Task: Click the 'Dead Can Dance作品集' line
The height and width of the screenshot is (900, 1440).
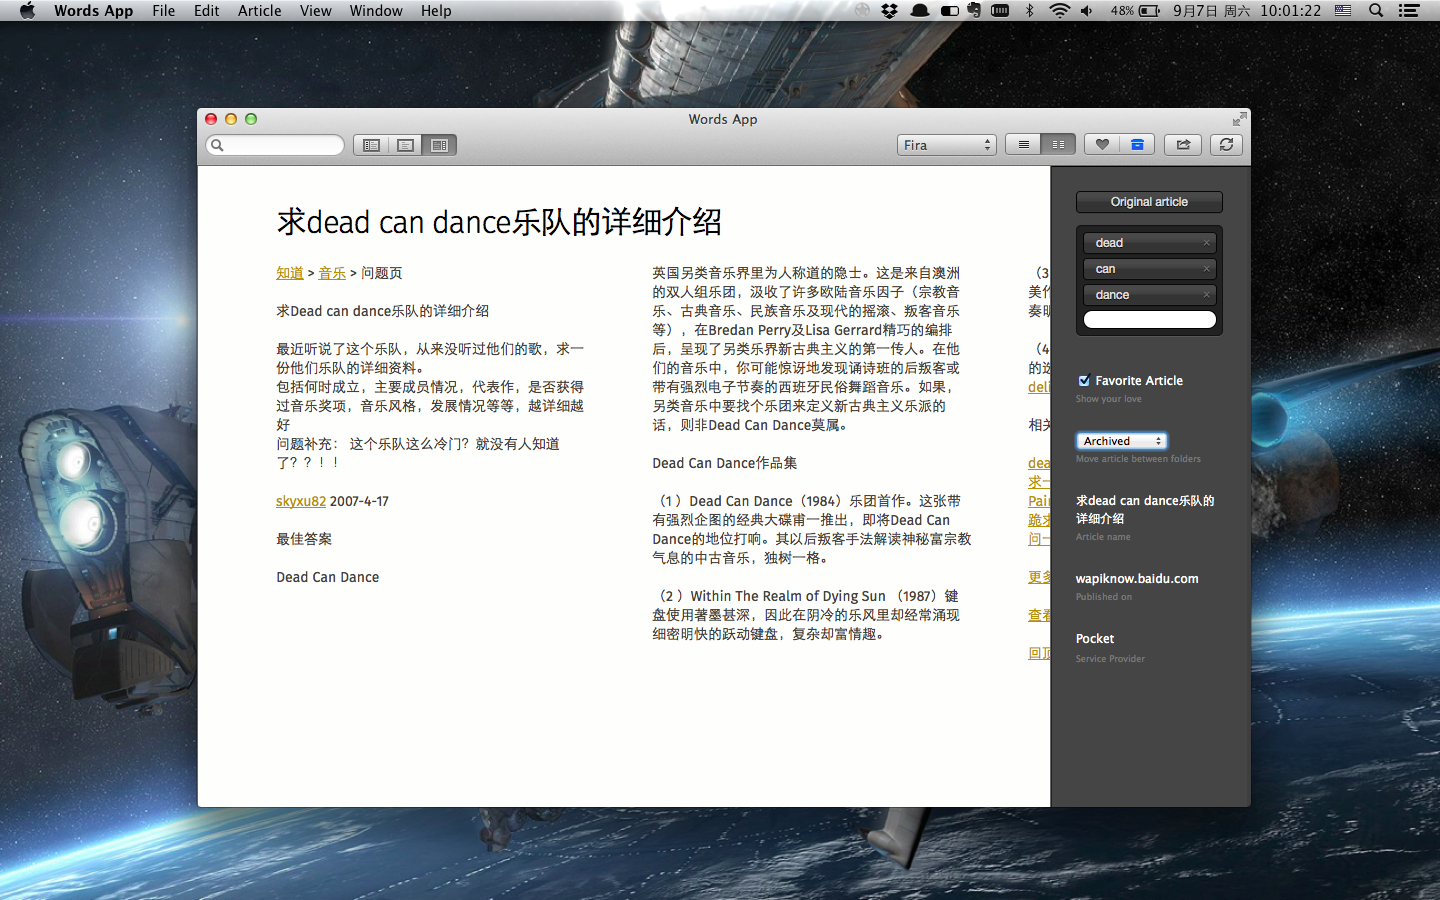Action: coord(725,463)
